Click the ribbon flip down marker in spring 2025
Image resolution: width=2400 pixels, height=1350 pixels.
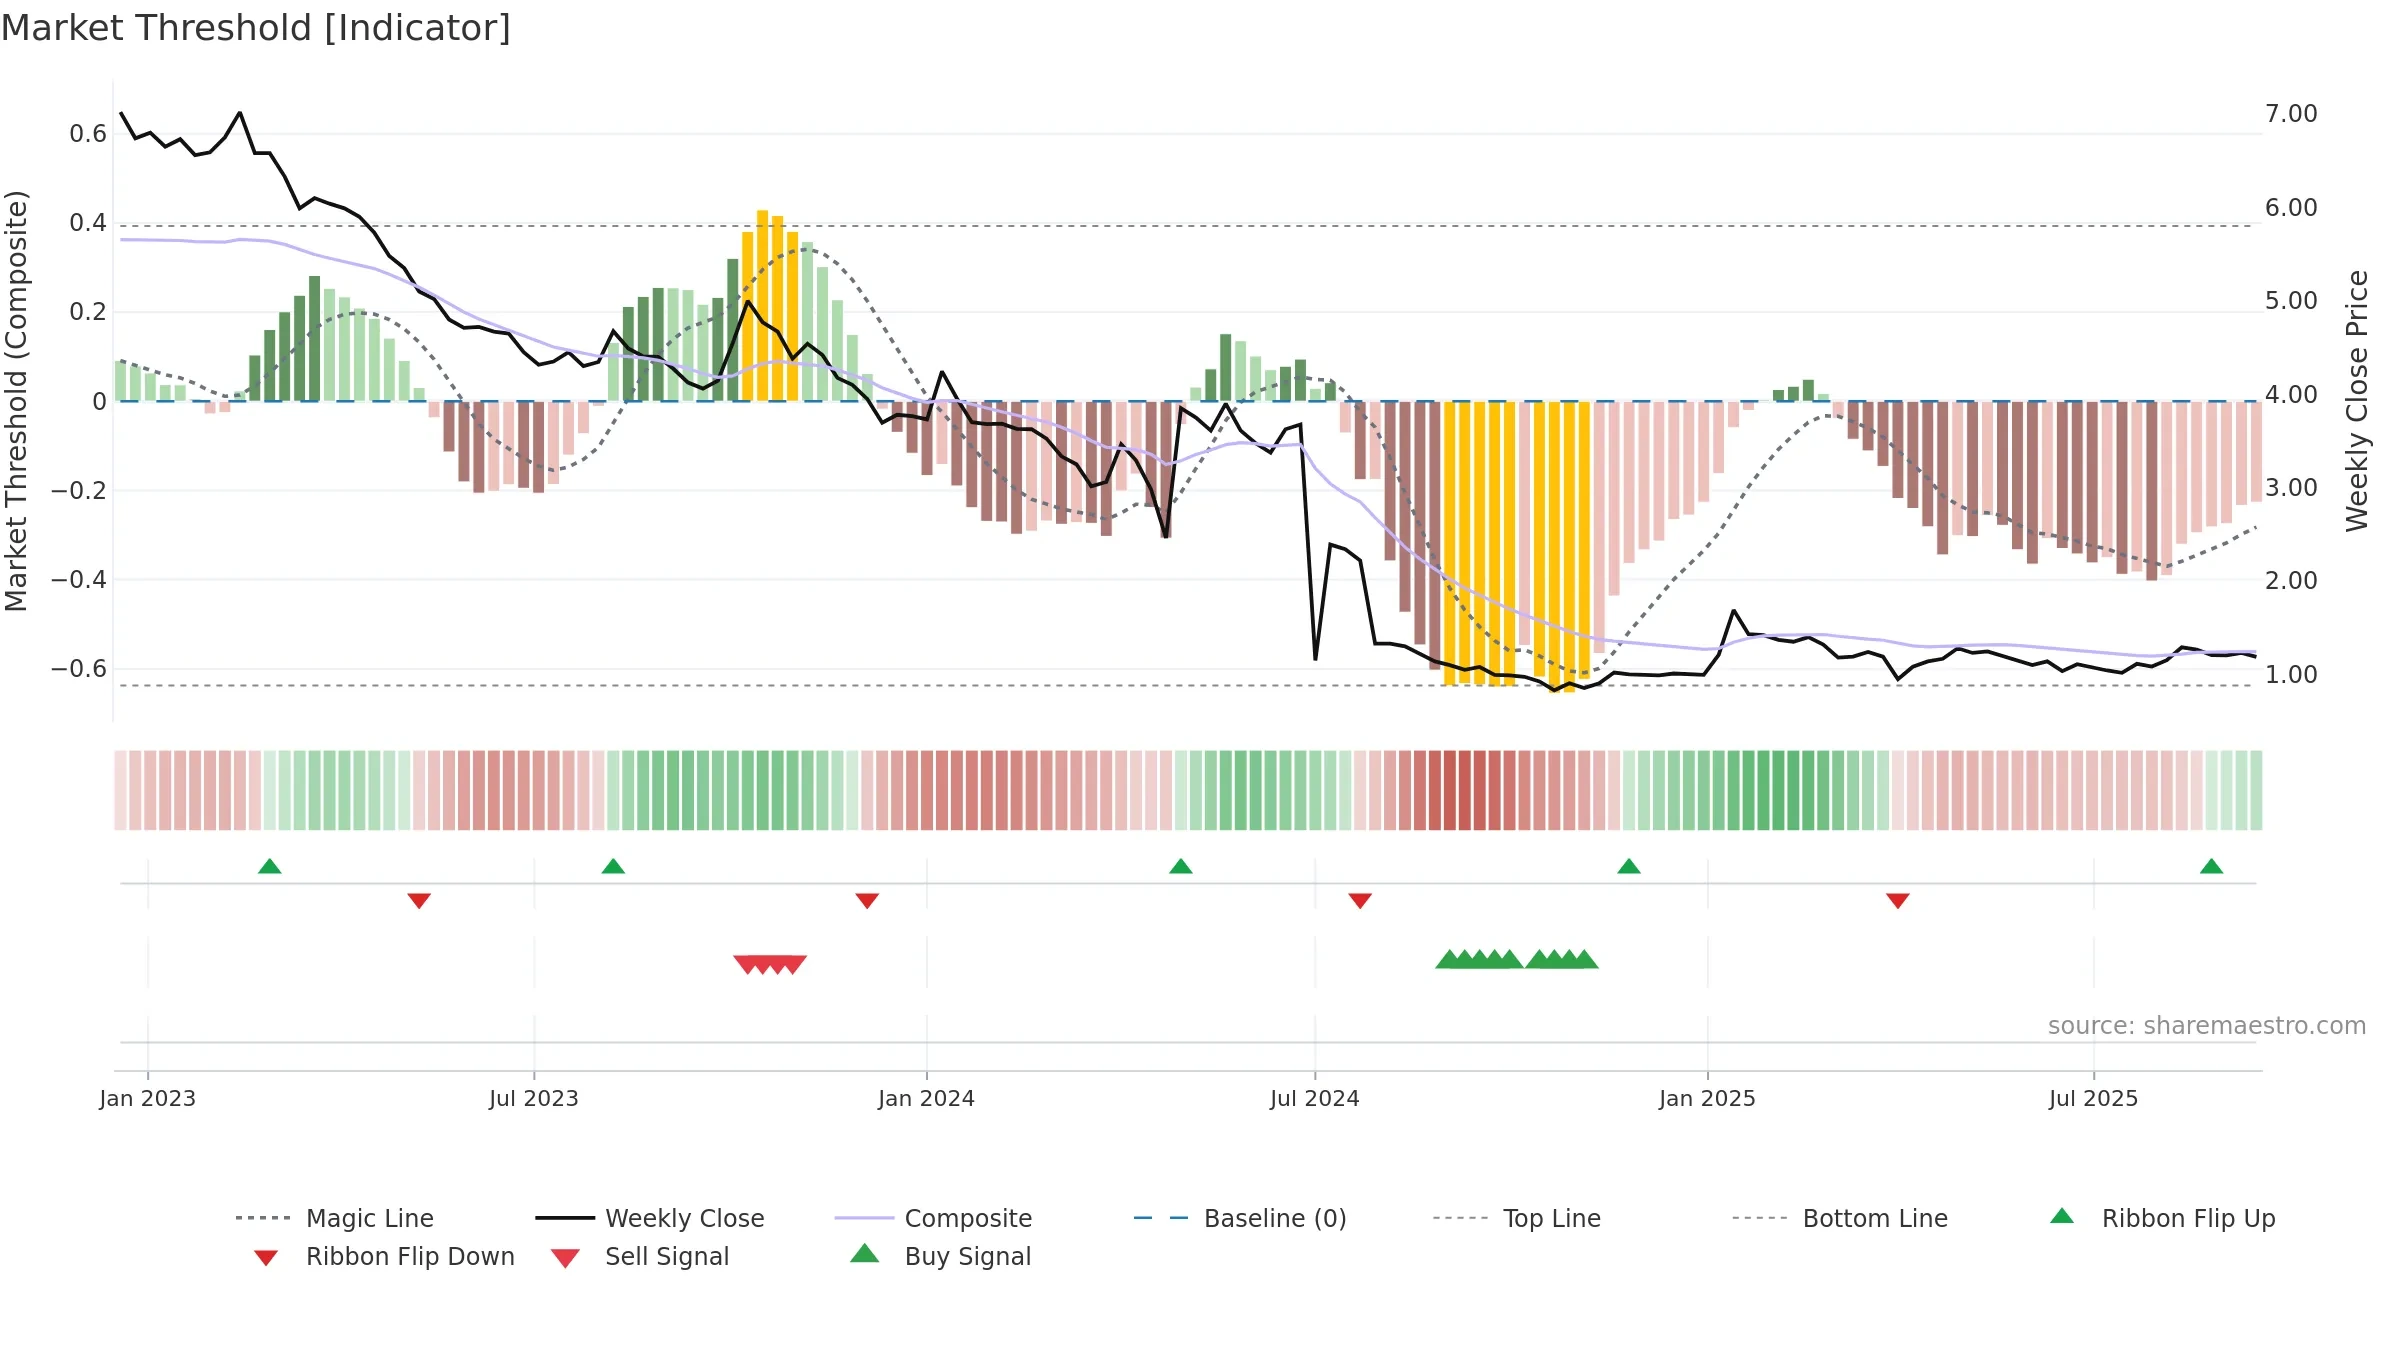coord(1898,901)
